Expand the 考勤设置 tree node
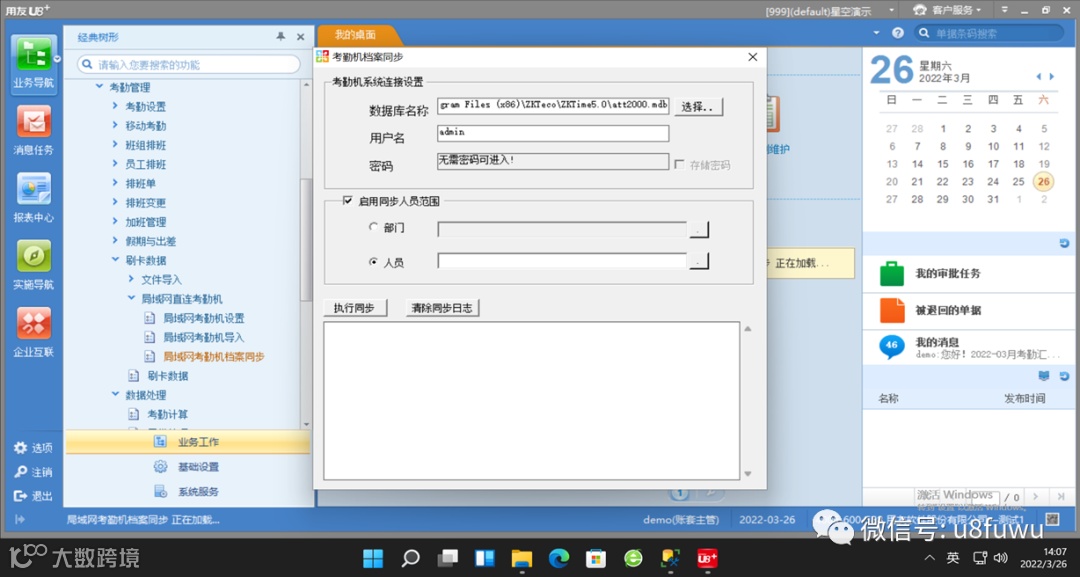The image size is (1080, 577). pyautogui.click(x=115, y=106)
